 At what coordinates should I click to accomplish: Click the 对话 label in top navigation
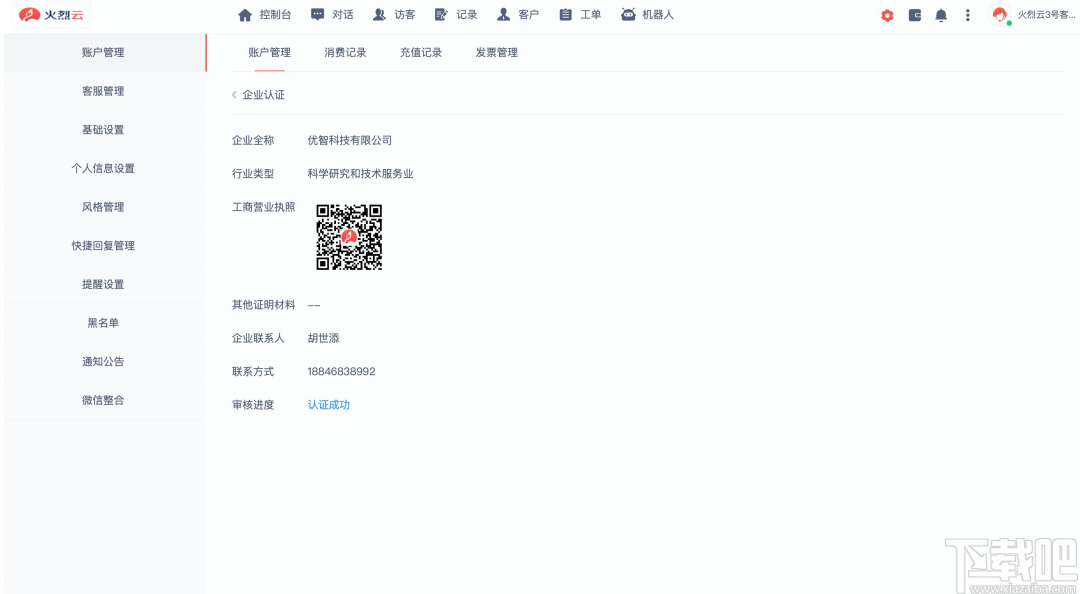click(343, 14)
